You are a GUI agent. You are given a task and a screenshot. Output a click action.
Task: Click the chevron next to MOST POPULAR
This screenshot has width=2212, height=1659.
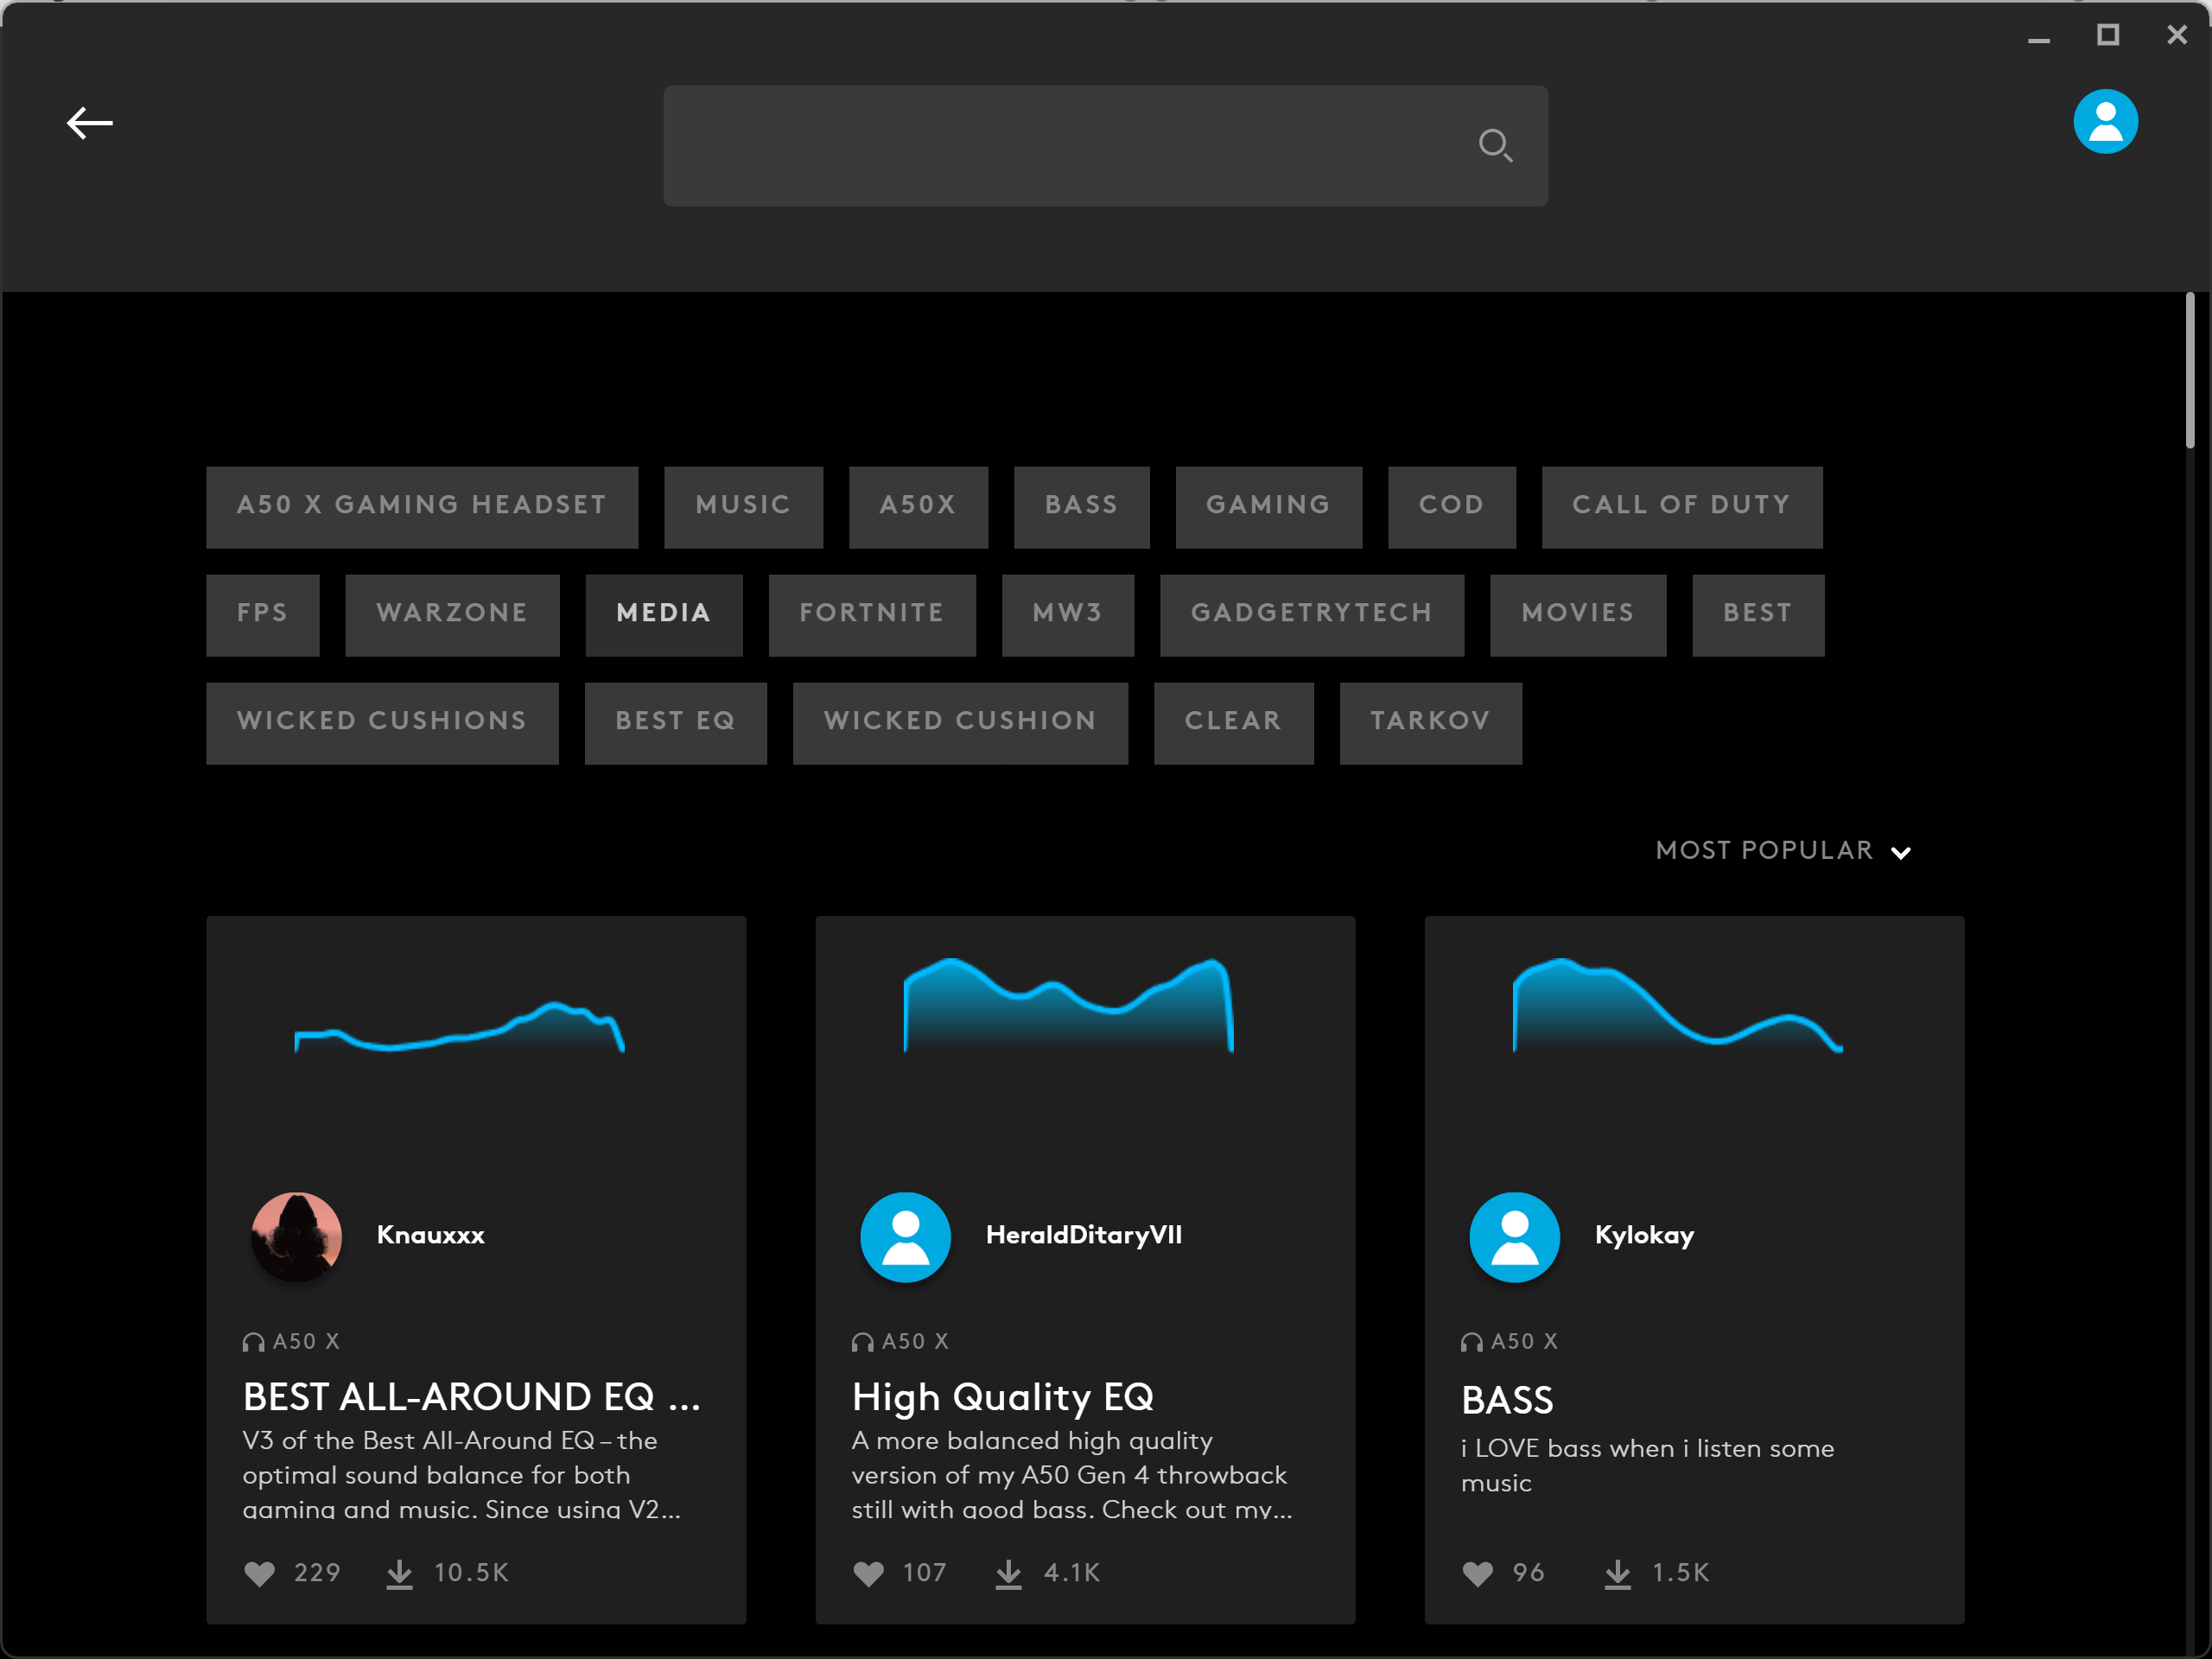pyautogui.click(x=1901, y=853)
